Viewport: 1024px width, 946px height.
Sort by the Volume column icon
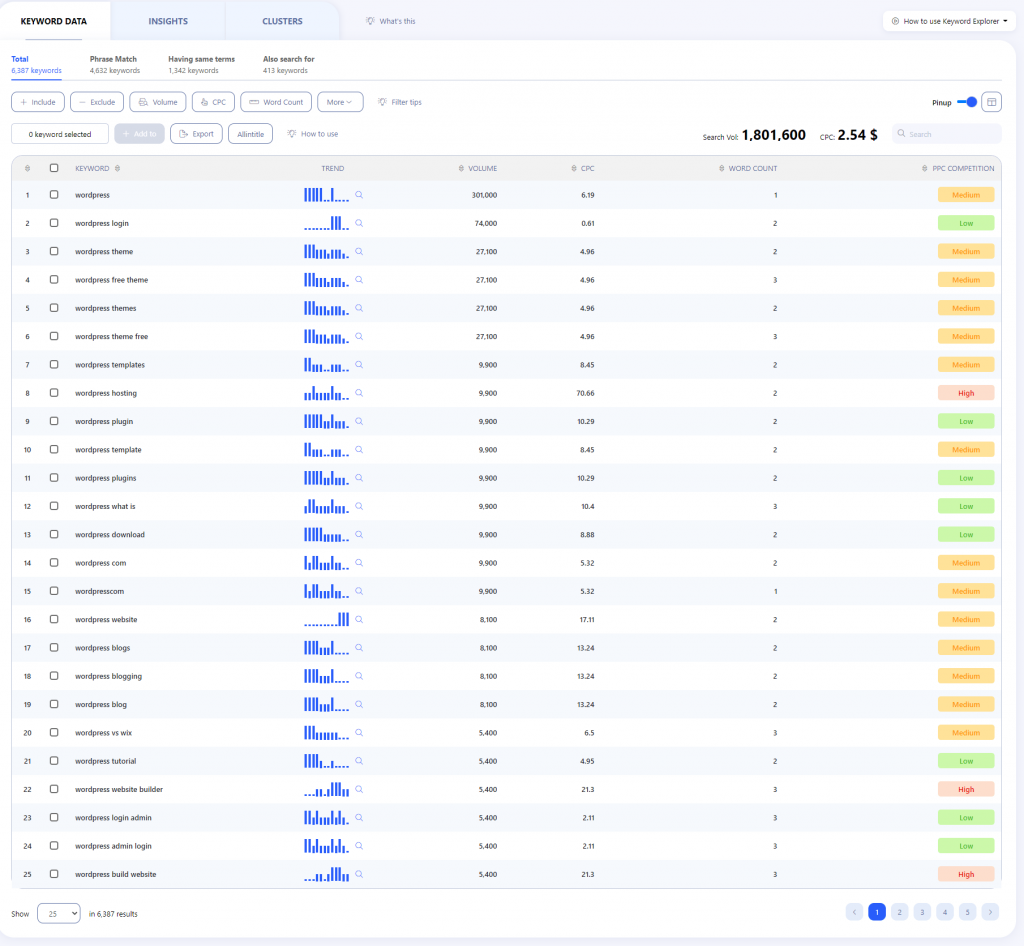point(461,168)
